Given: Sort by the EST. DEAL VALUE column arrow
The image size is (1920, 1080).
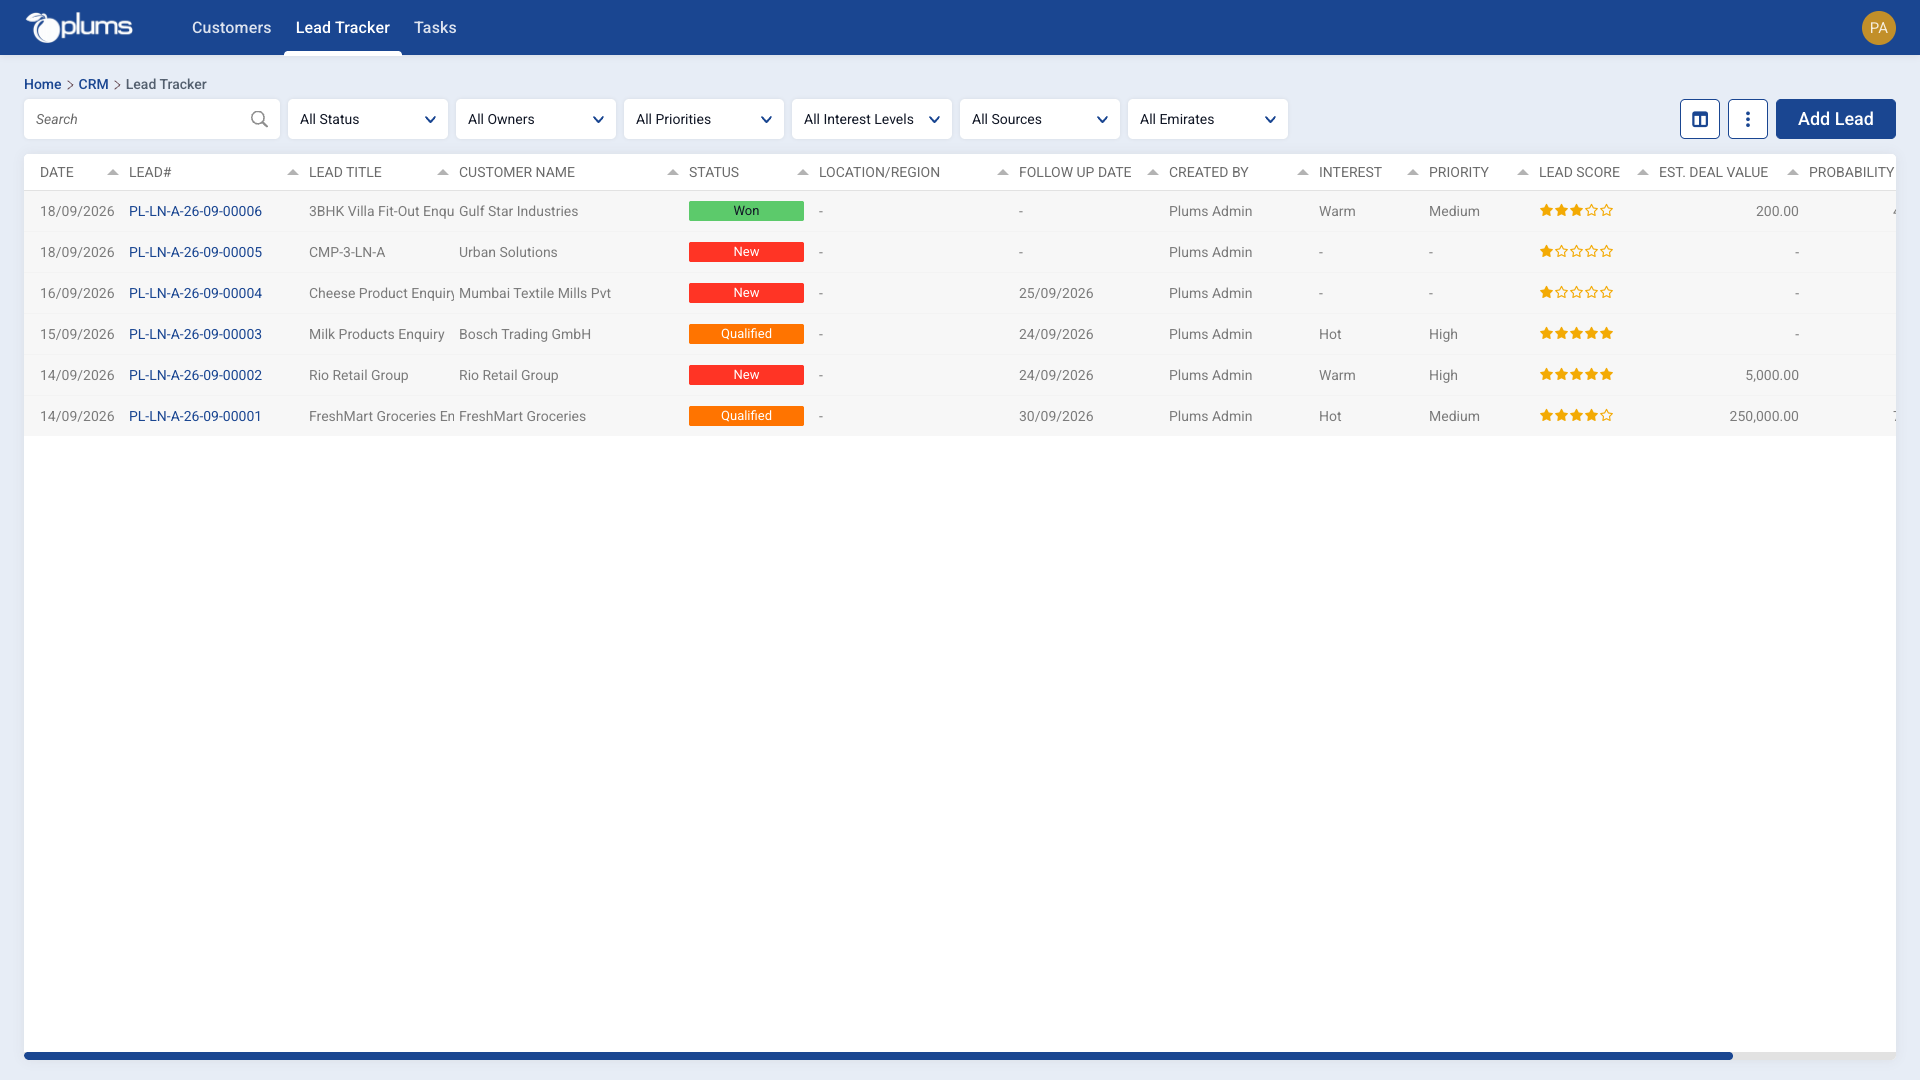Looking at the screenshot, I should [x=1793, y=172].
